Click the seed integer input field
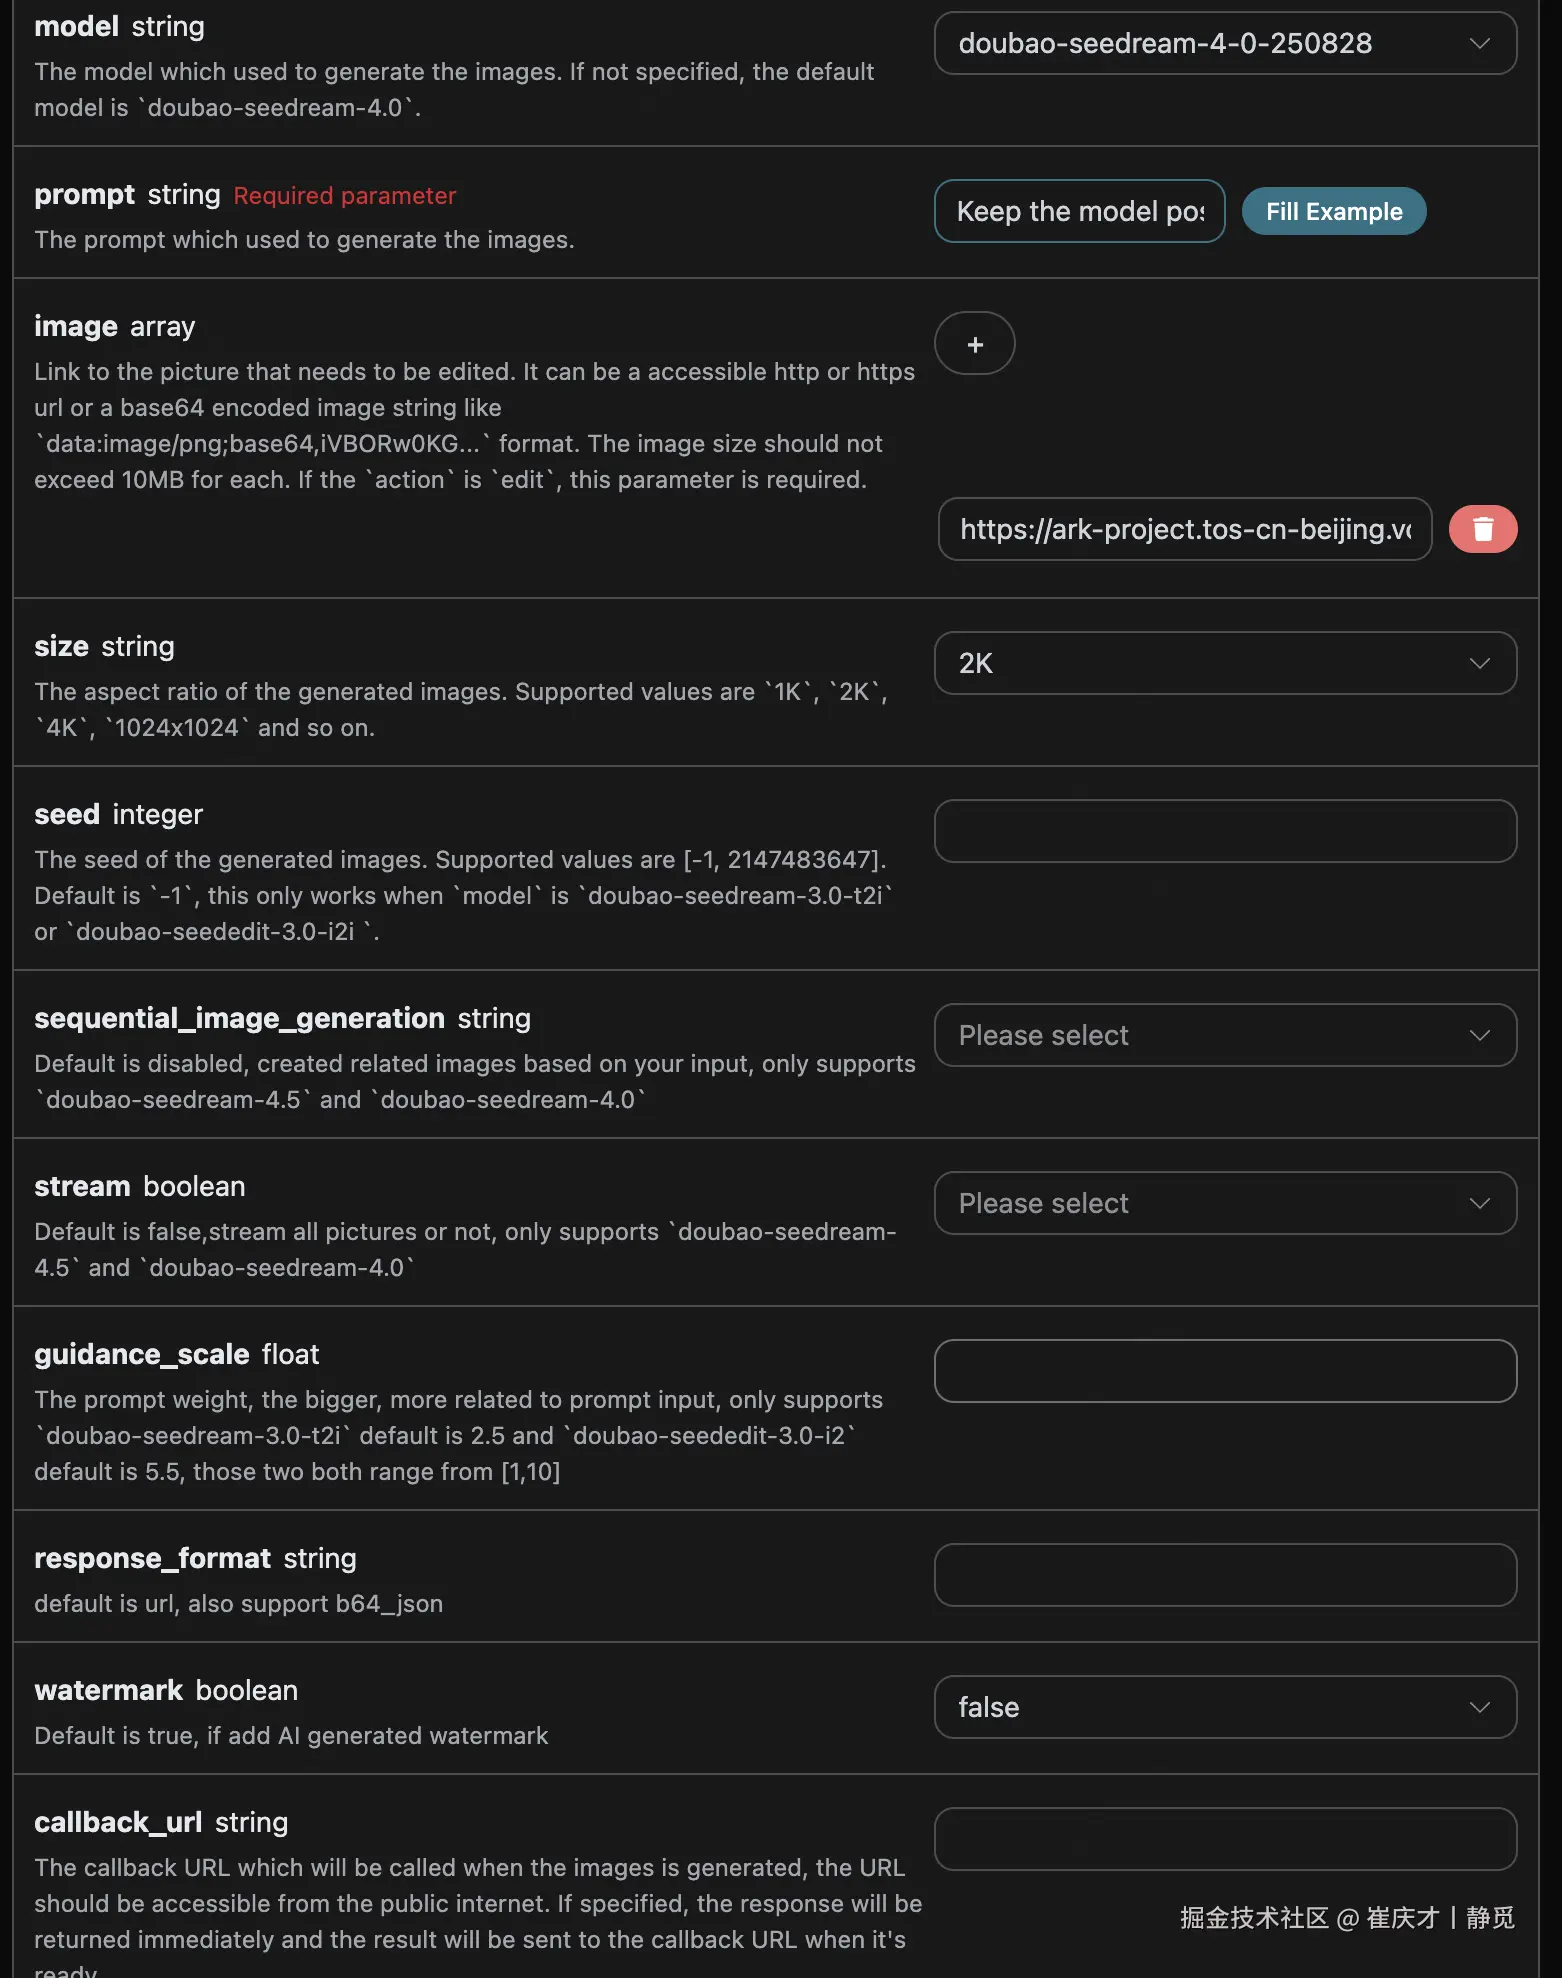The image size is (1562, 1978). 1225,831
